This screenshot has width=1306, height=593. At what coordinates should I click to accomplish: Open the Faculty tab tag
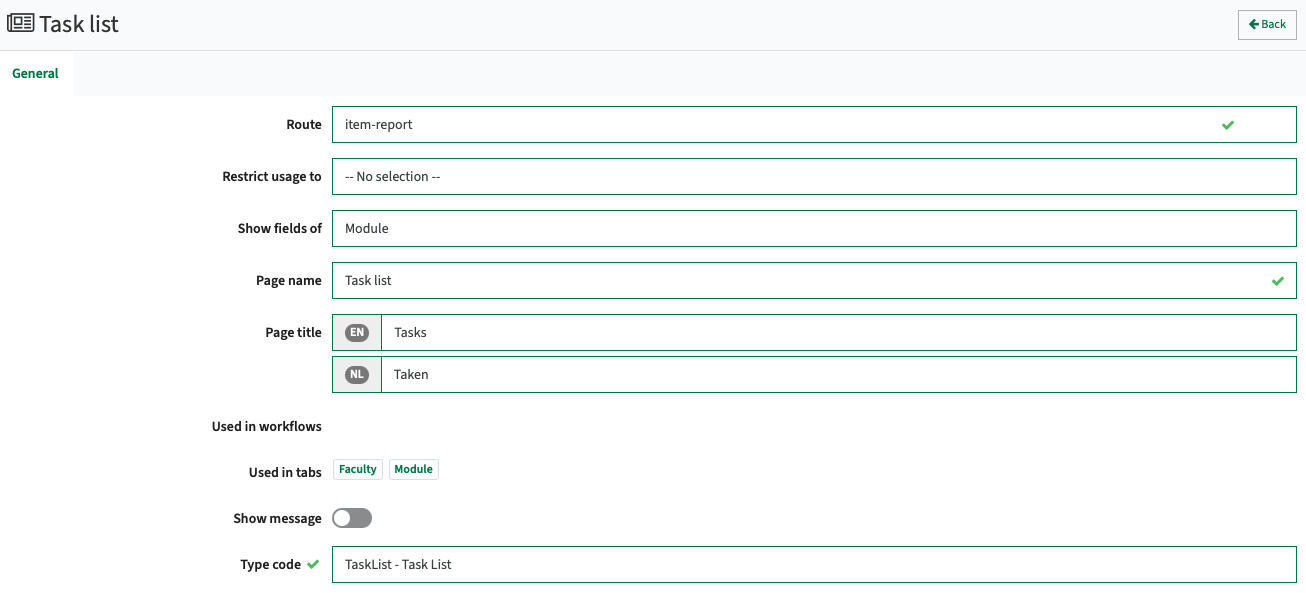tap(358, 469)
